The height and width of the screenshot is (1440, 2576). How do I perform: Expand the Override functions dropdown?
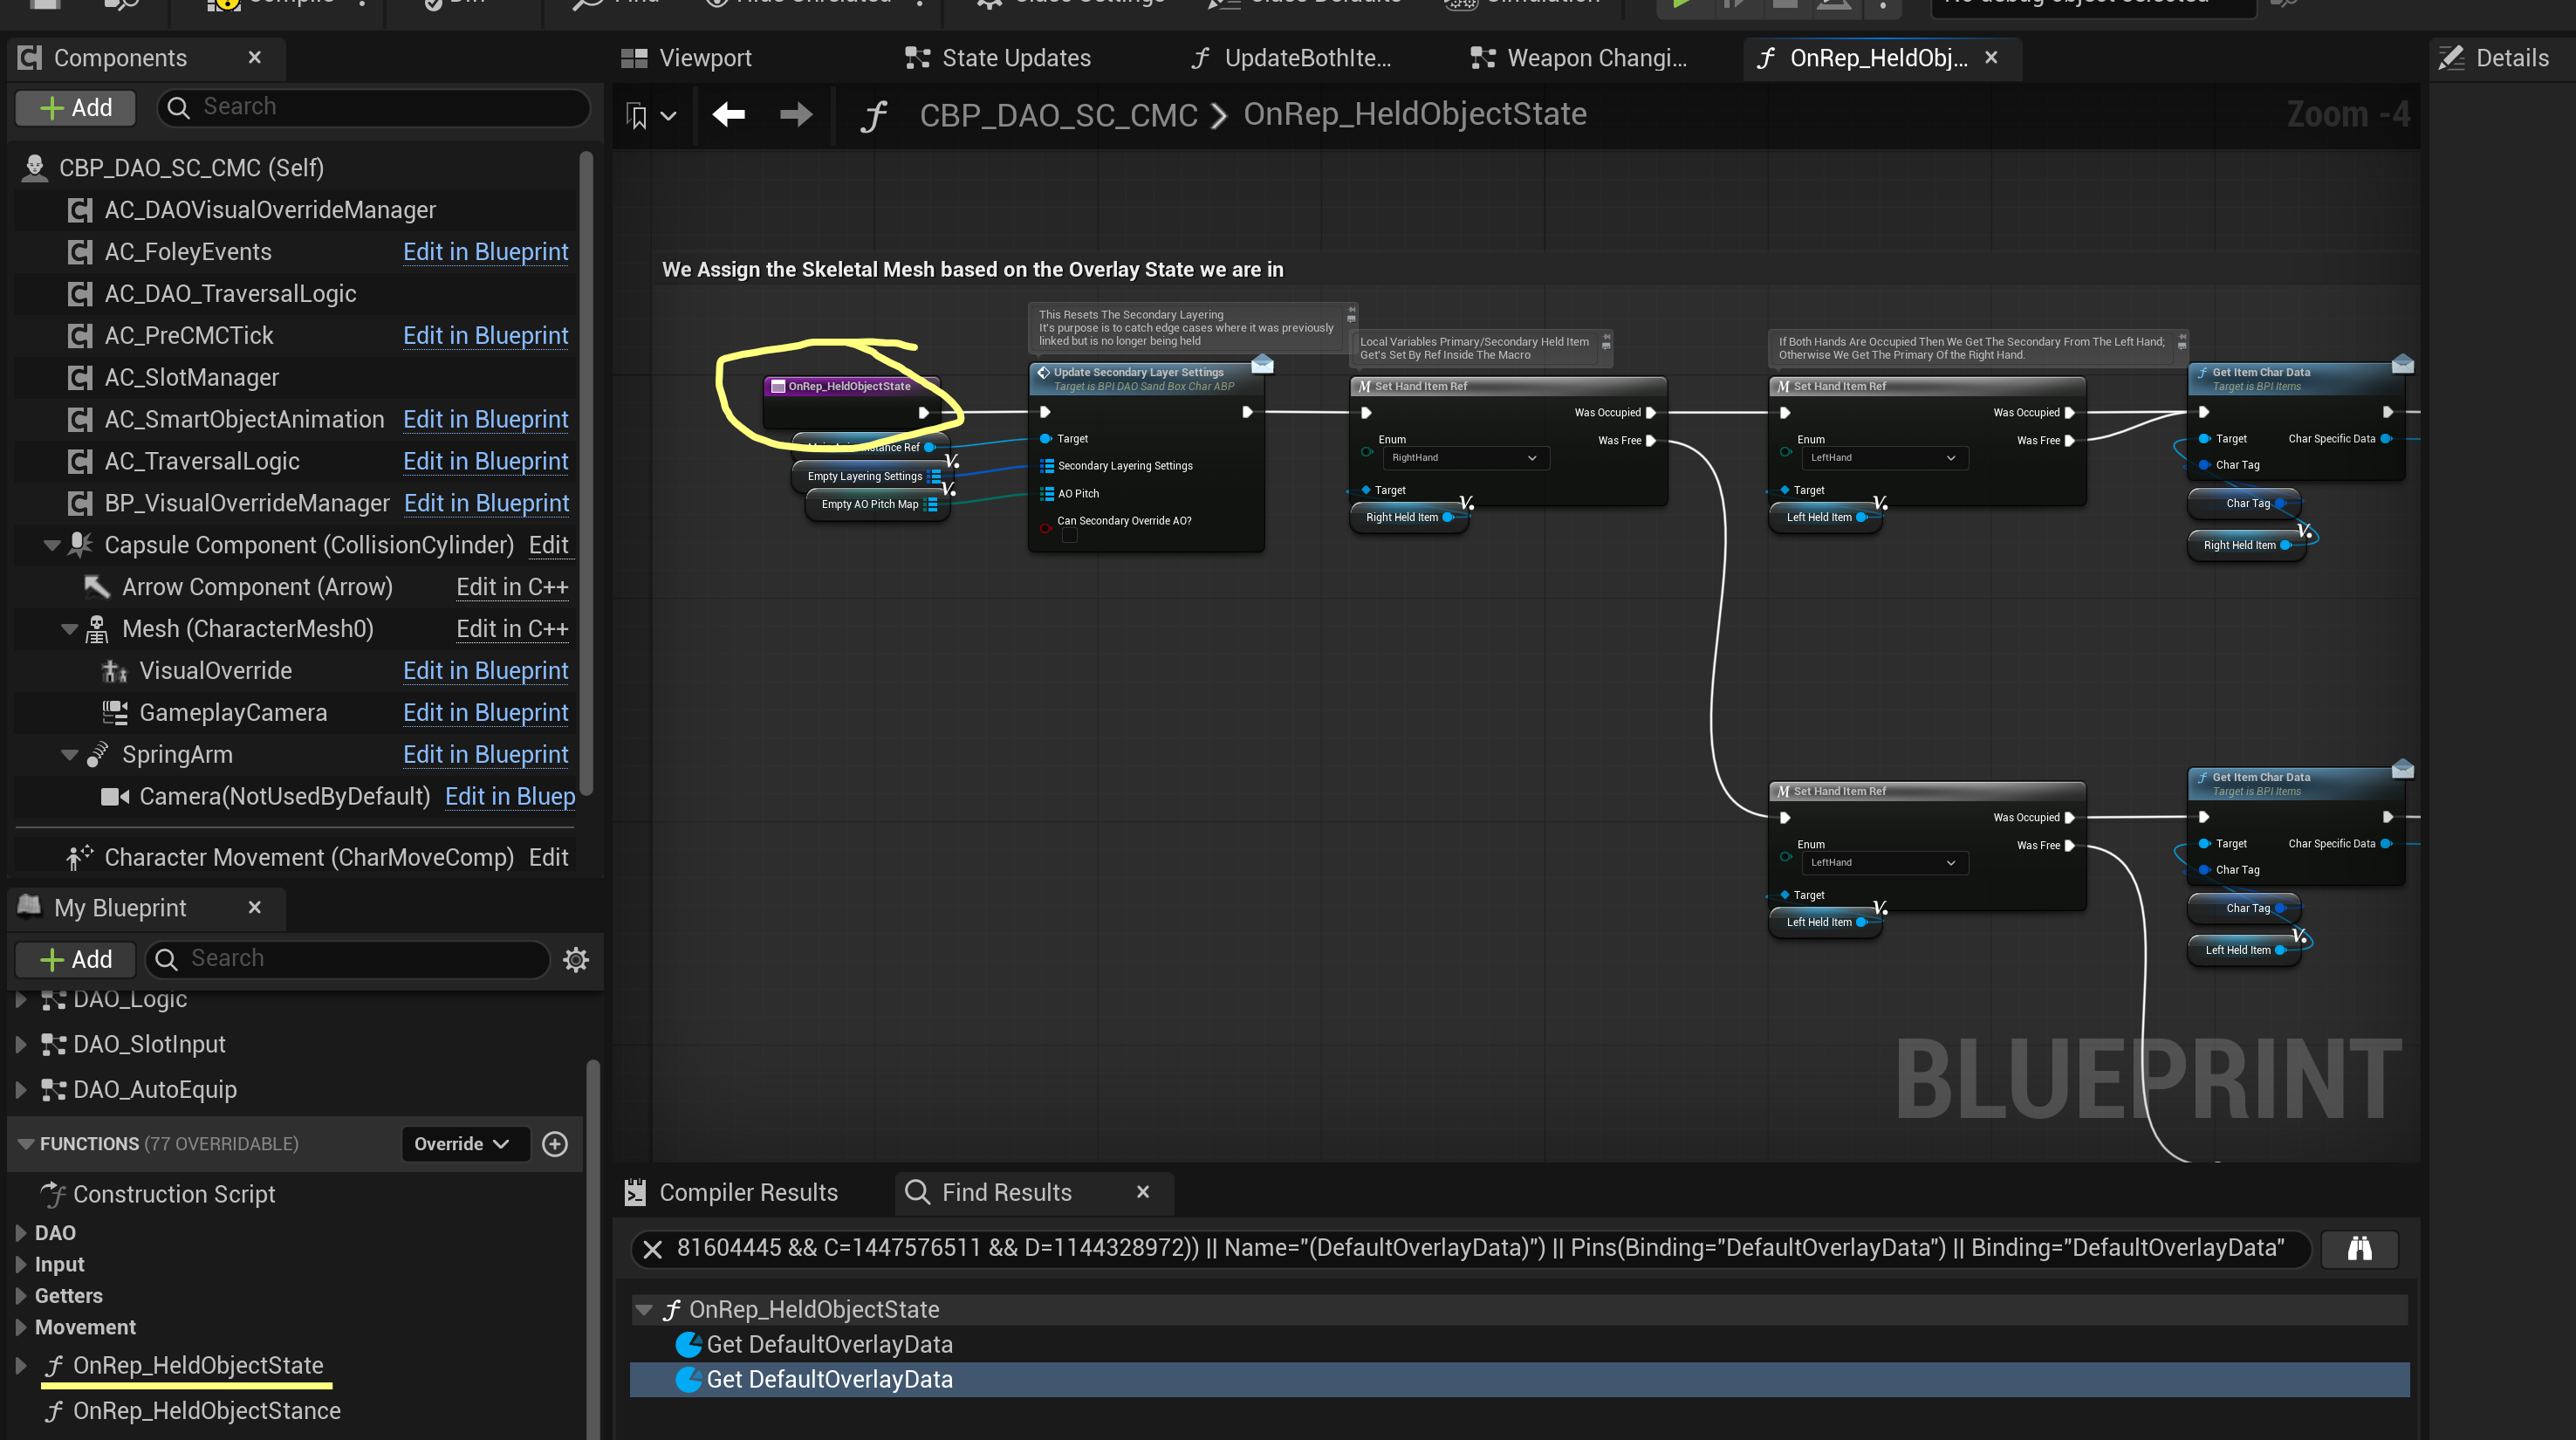click(x=462, y=1144)
